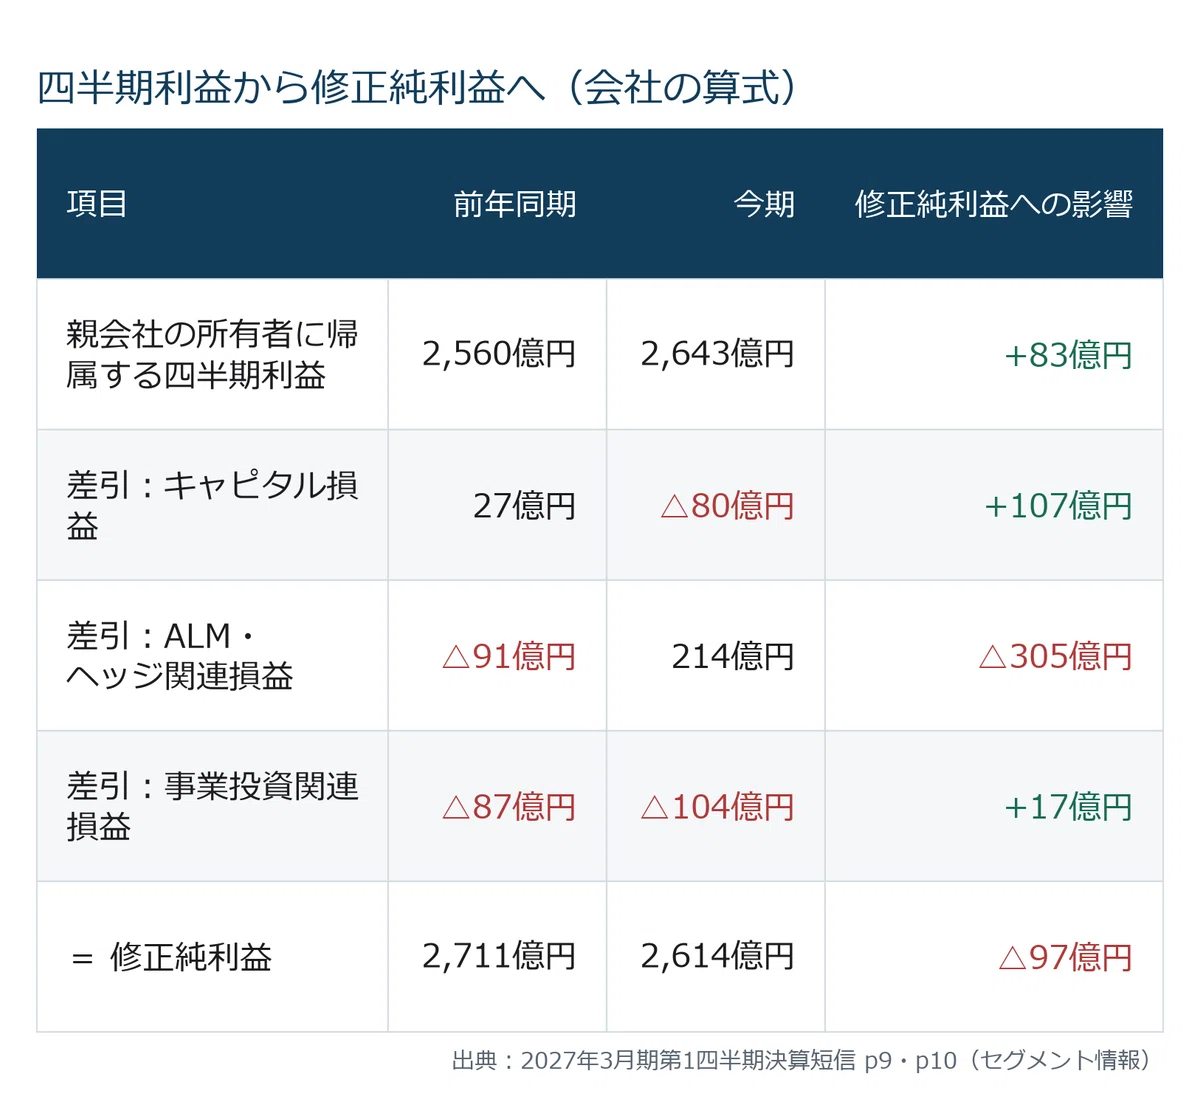Click the △104億円 cell

[x=717, y=807]
